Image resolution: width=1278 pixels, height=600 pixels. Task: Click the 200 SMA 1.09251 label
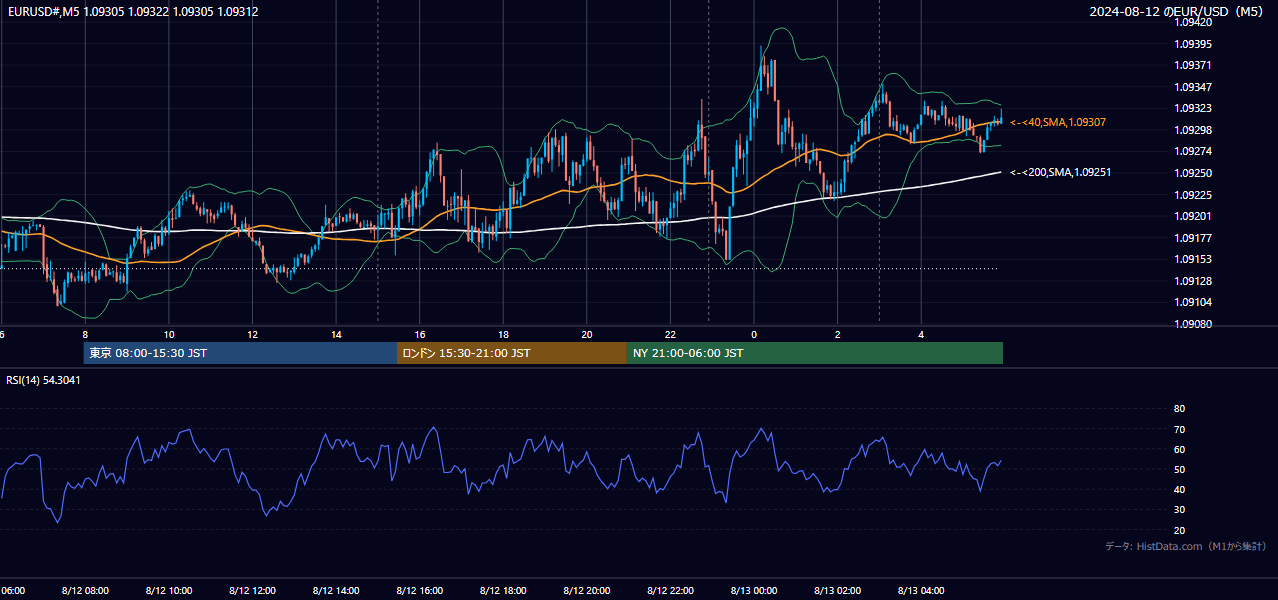pos(1061,172)
